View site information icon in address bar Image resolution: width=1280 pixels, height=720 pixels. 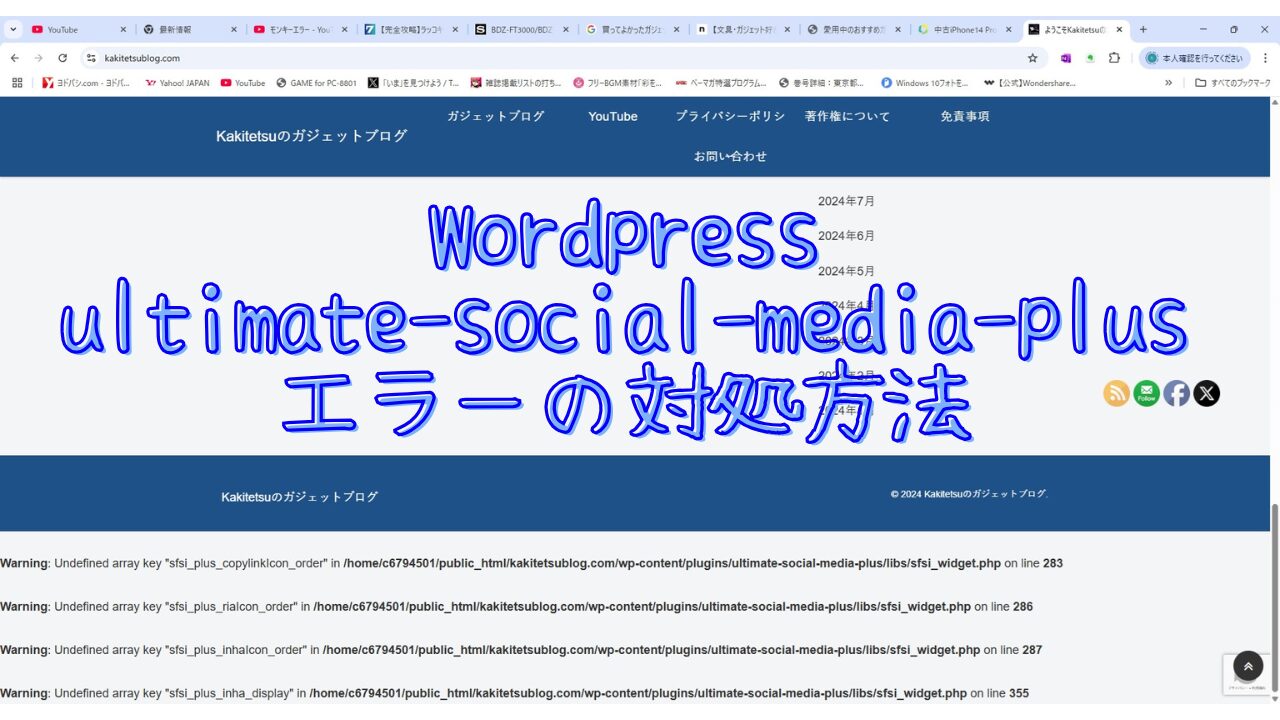click(91, 58)
